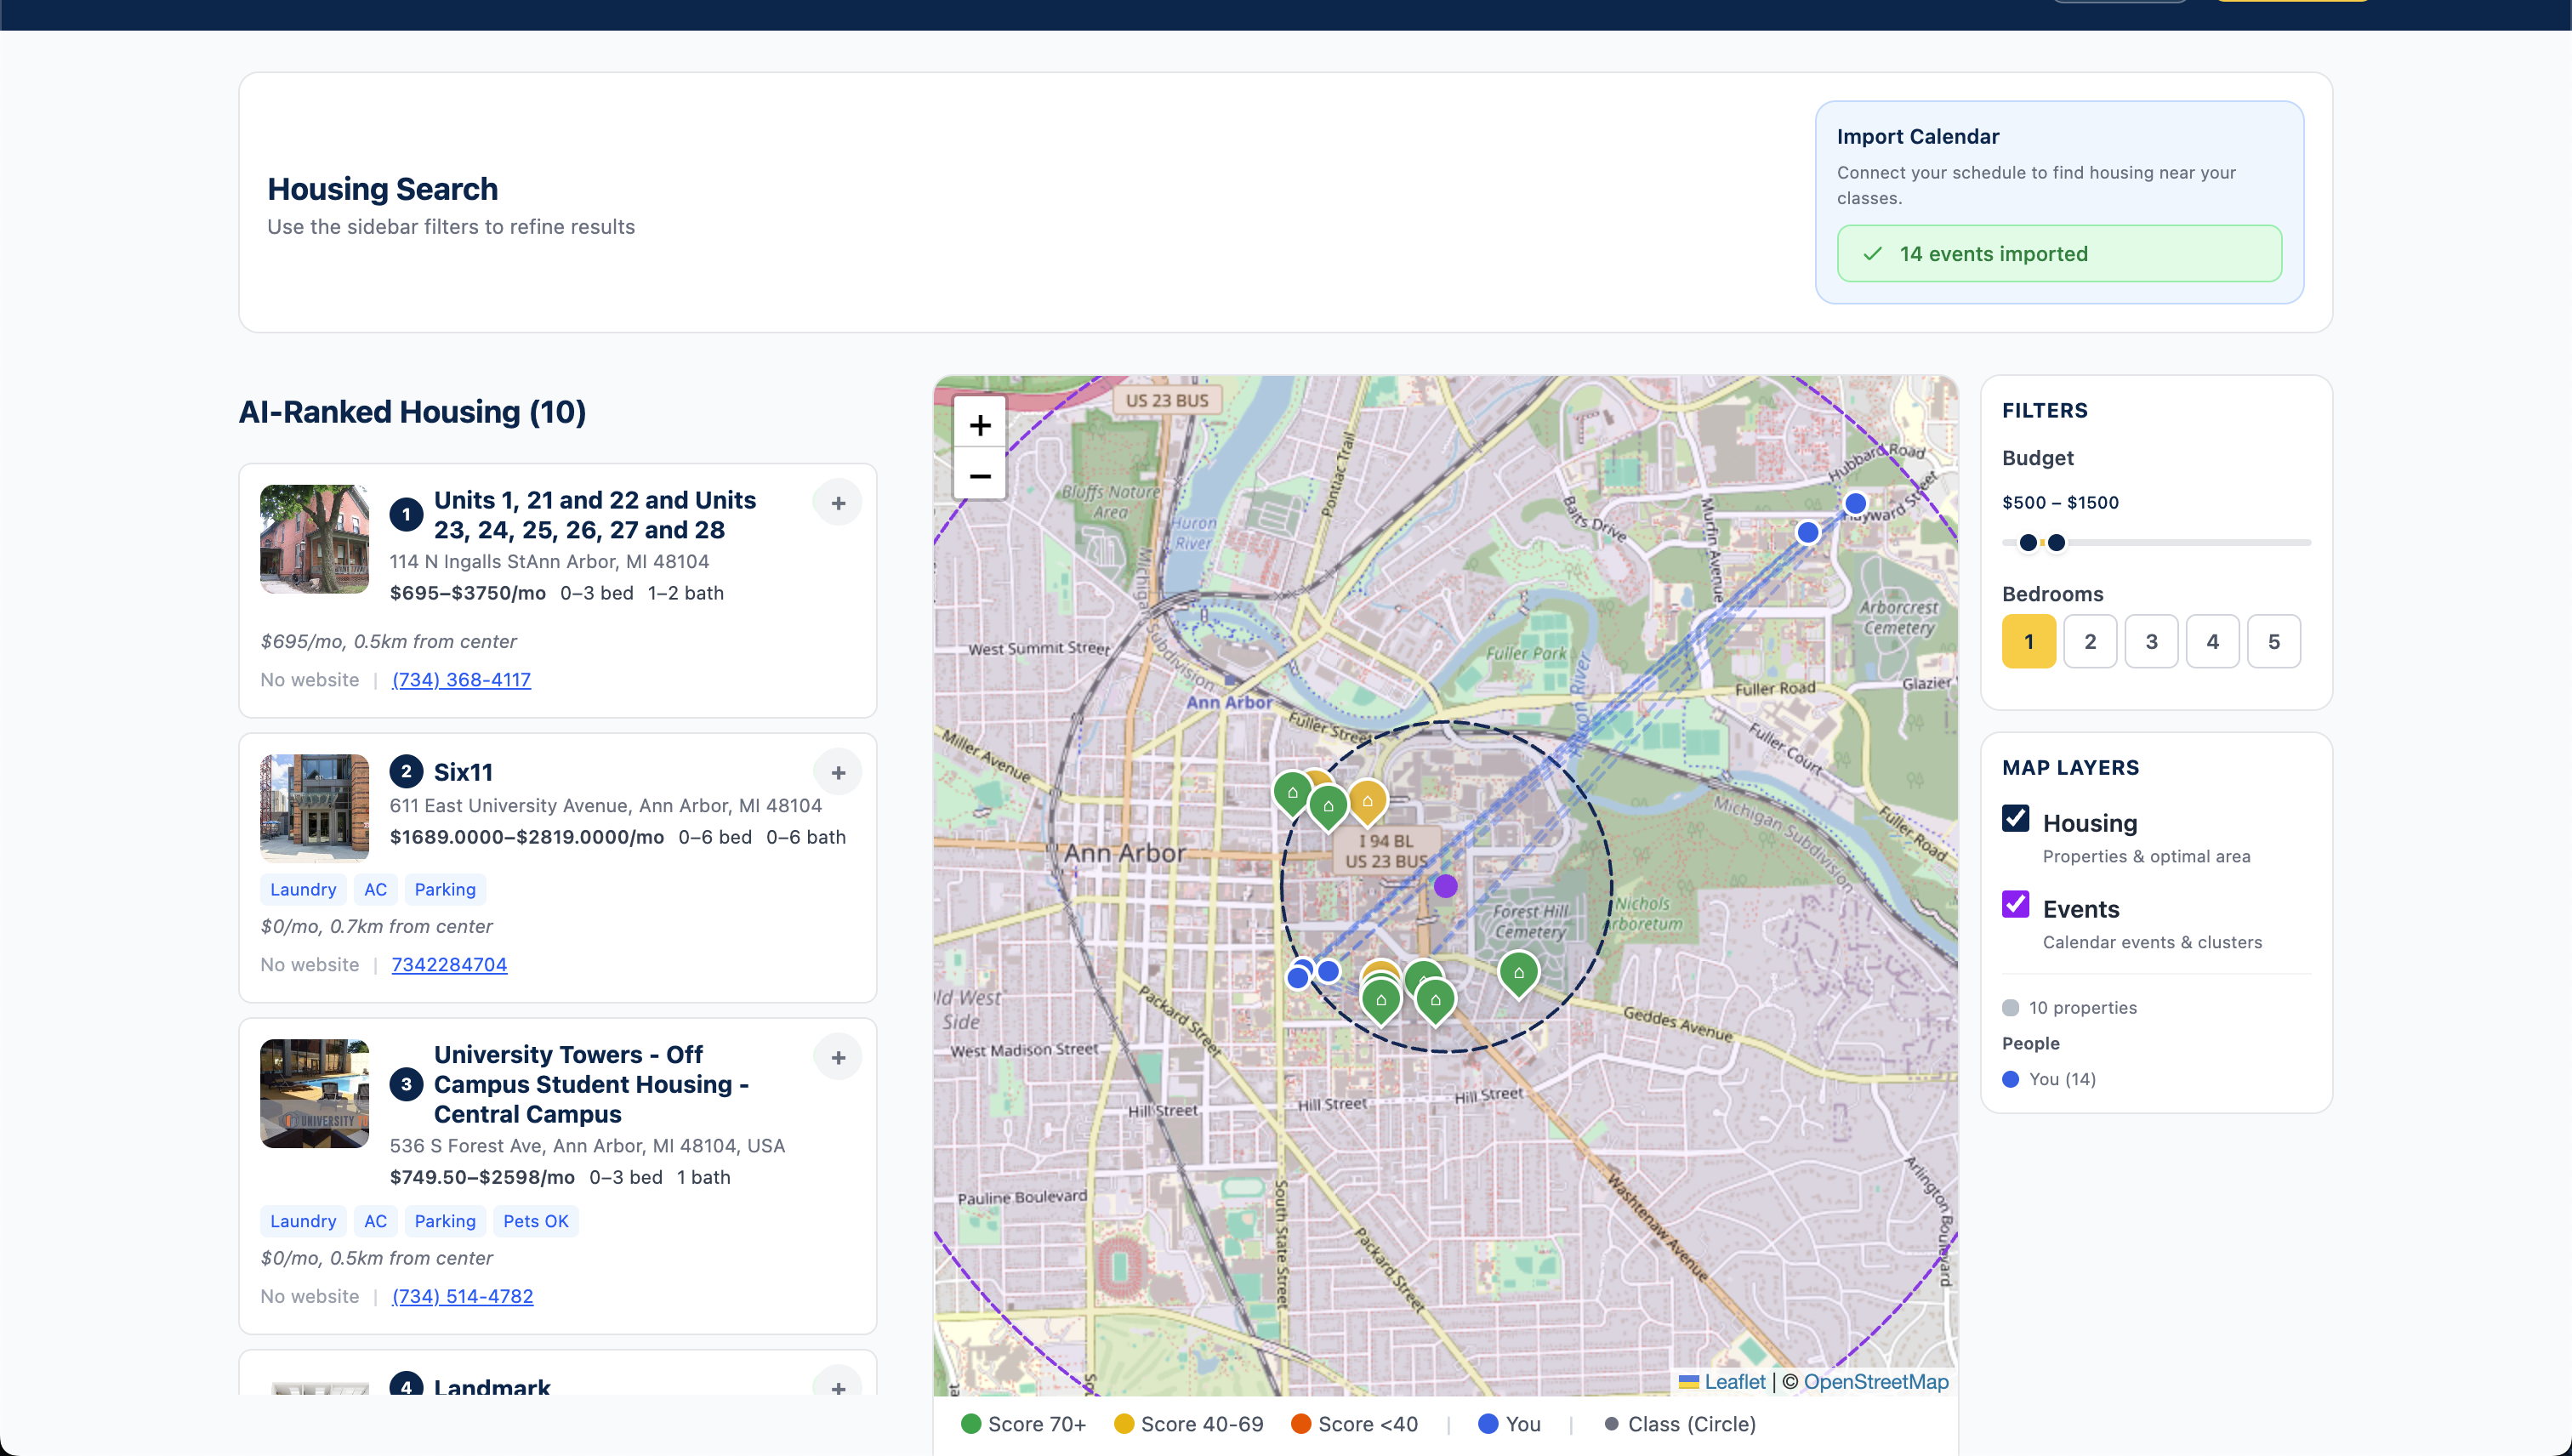2572x1456 pixels.
Task: Toggle the Events map layer checkbox
Action: (2016, 905)
